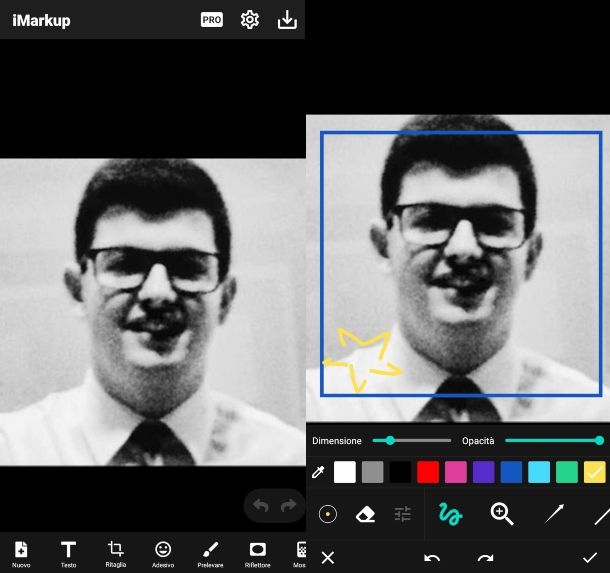Open the Adesivo sticker tool
This screenshot has height=573, width=610.
coord(163,554)
